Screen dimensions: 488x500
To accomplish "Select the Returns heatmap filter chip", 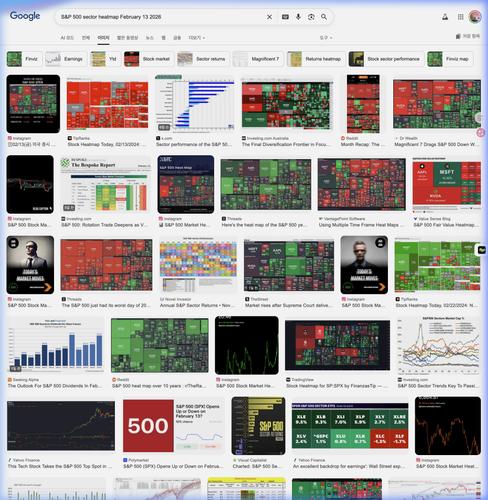I will (x=316, y=59).
